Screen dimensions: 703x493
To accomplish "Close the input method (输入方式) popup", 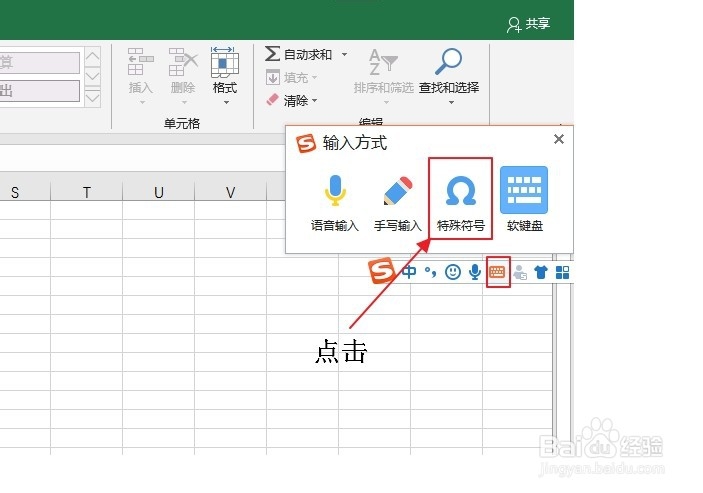I will (559, 139).
